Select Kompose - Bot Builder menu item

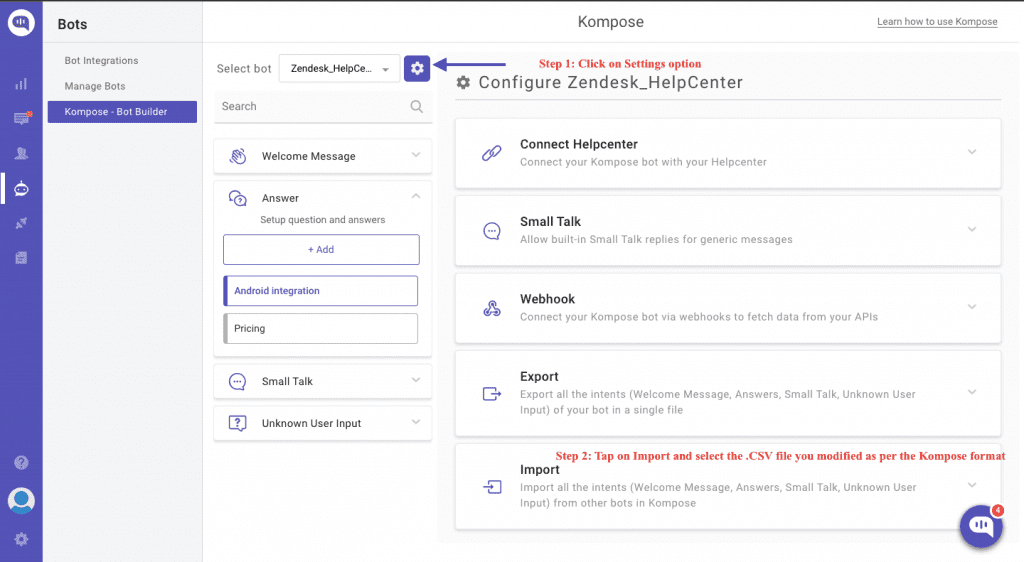coord(122,112)
